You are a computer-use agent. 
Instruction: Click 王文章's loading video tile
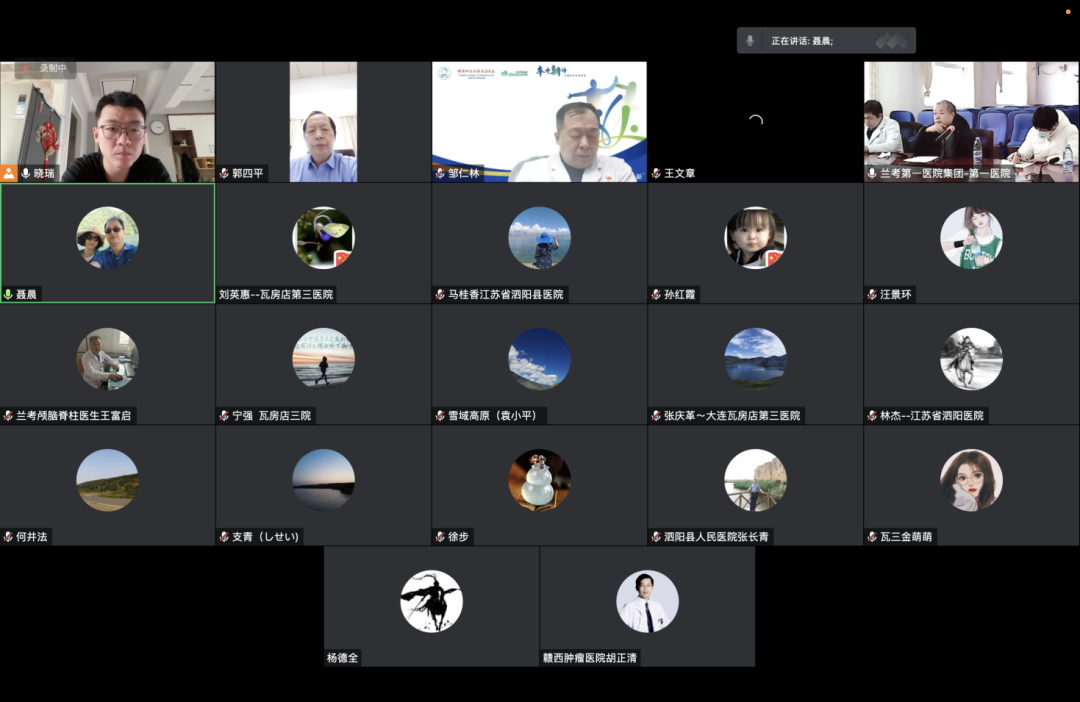pyautogui.click(x=755, y=121)
